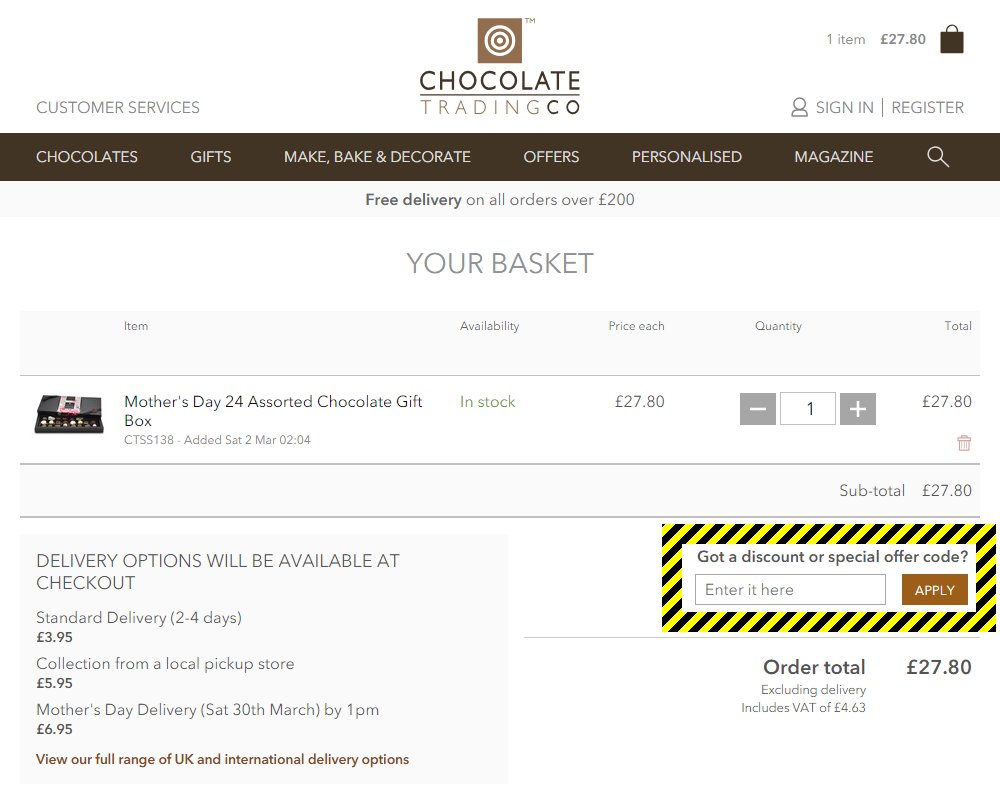Delete the gift box using trash icon
Image resolution: width=1000 pixels, height=800 pixels.
(963, 442)
